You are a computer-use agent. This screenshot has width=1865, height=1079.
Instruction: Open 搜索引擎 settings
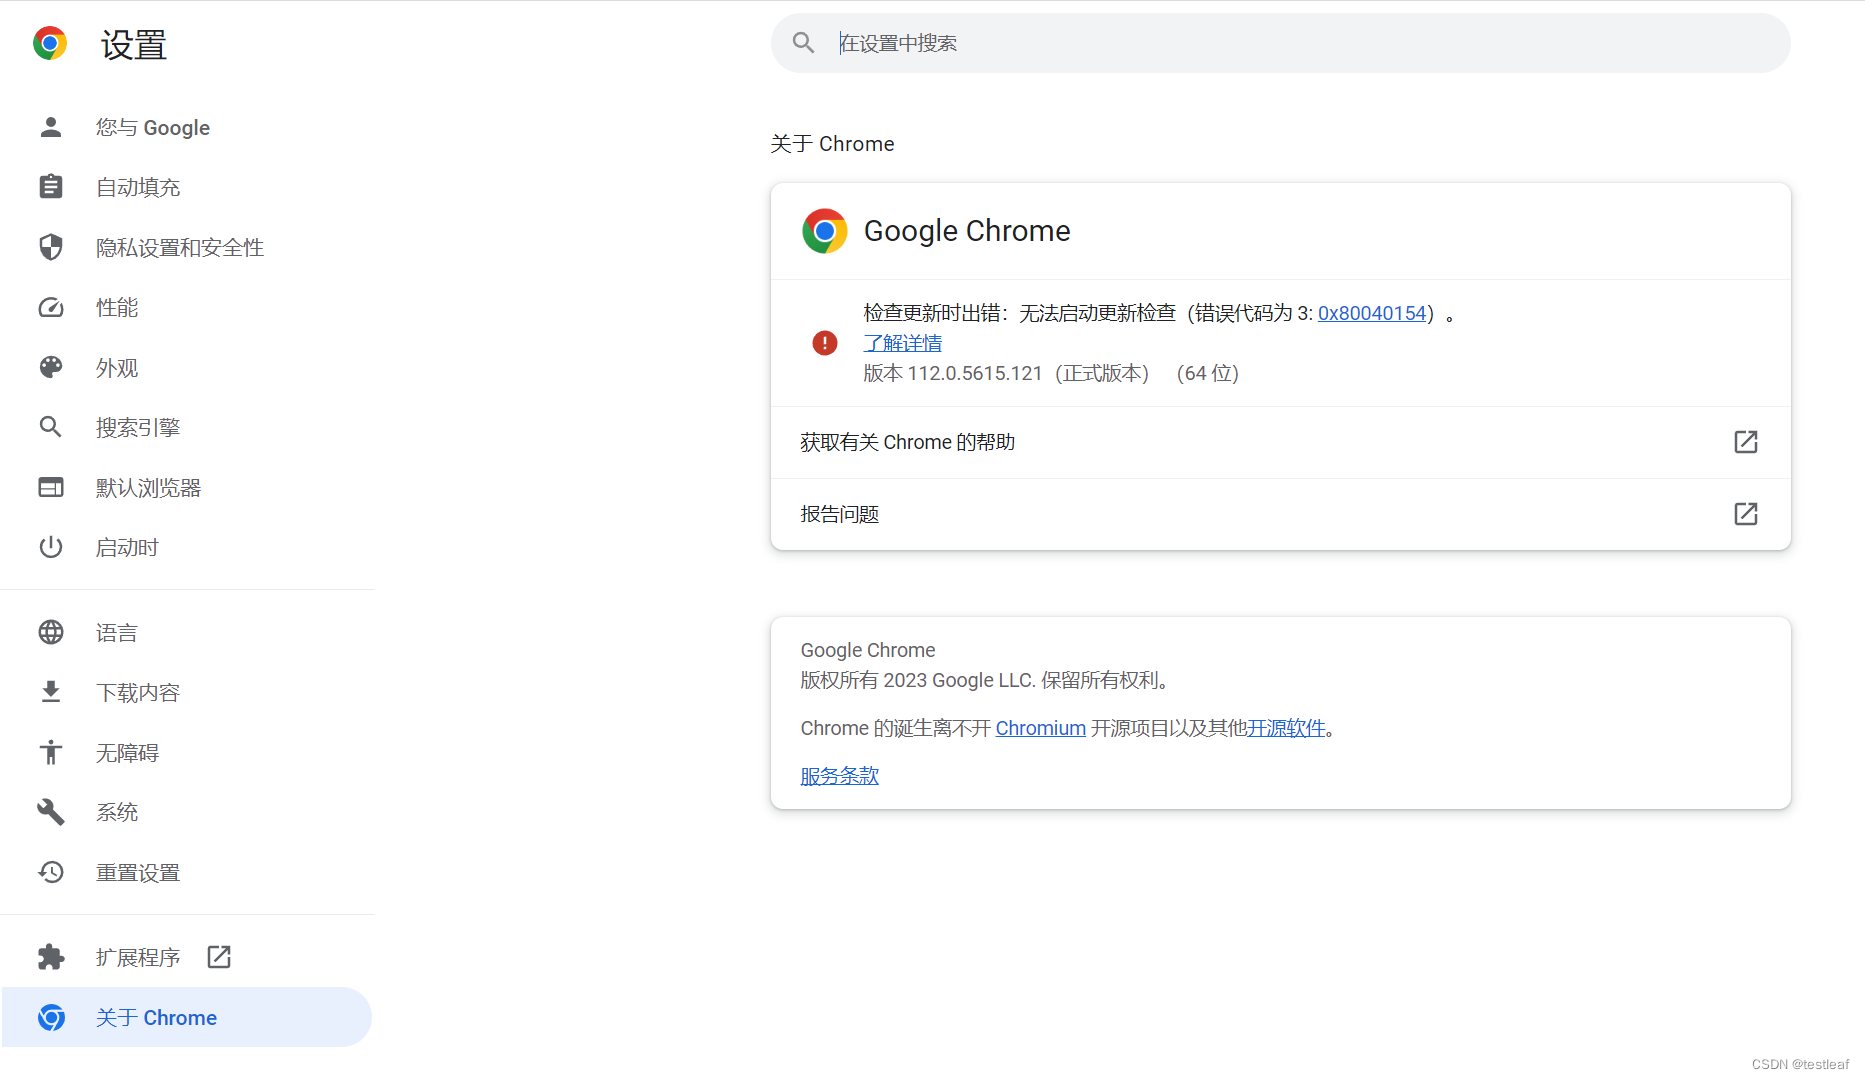tap(188, 427)
